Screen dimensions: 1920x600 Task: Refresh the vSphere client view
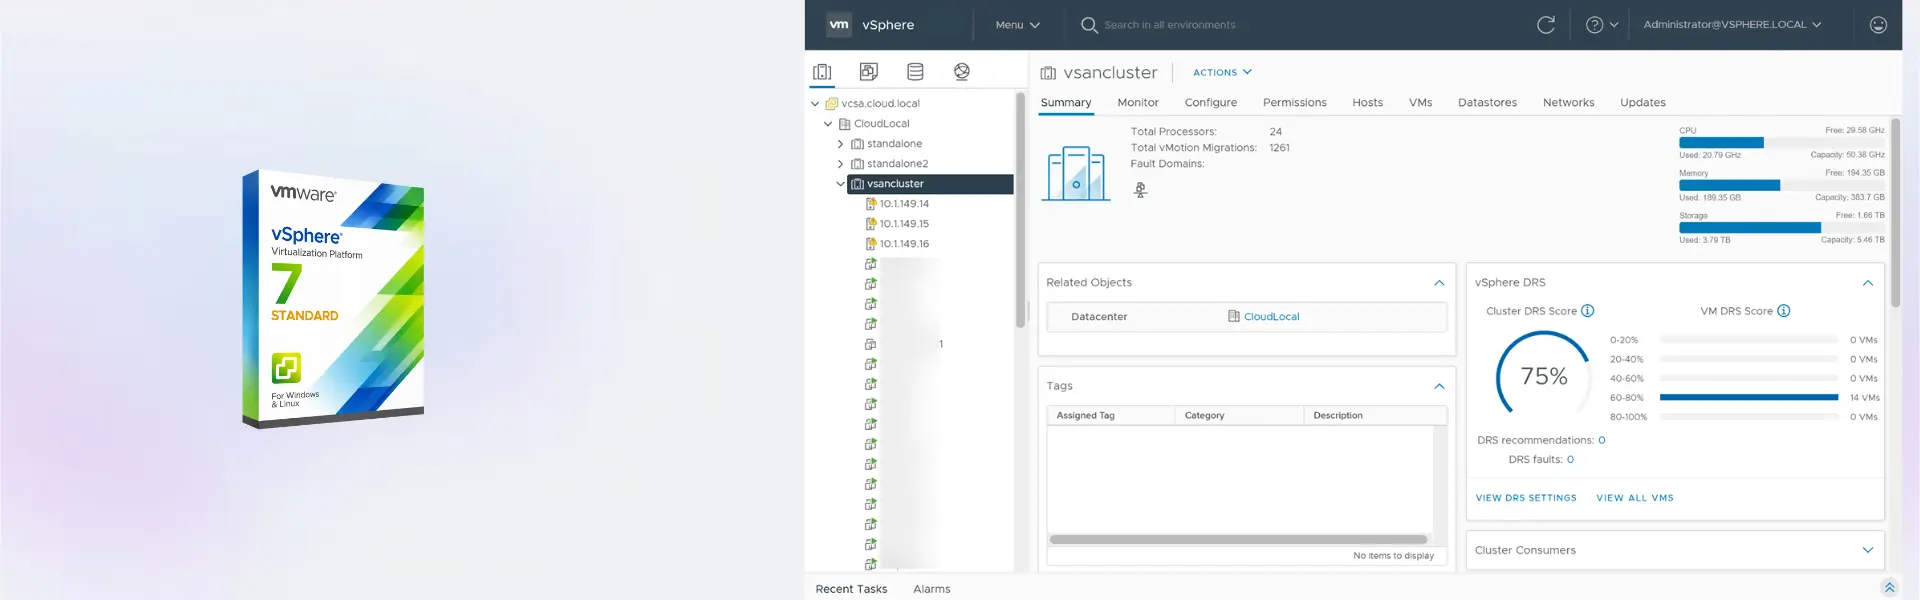1546,25
